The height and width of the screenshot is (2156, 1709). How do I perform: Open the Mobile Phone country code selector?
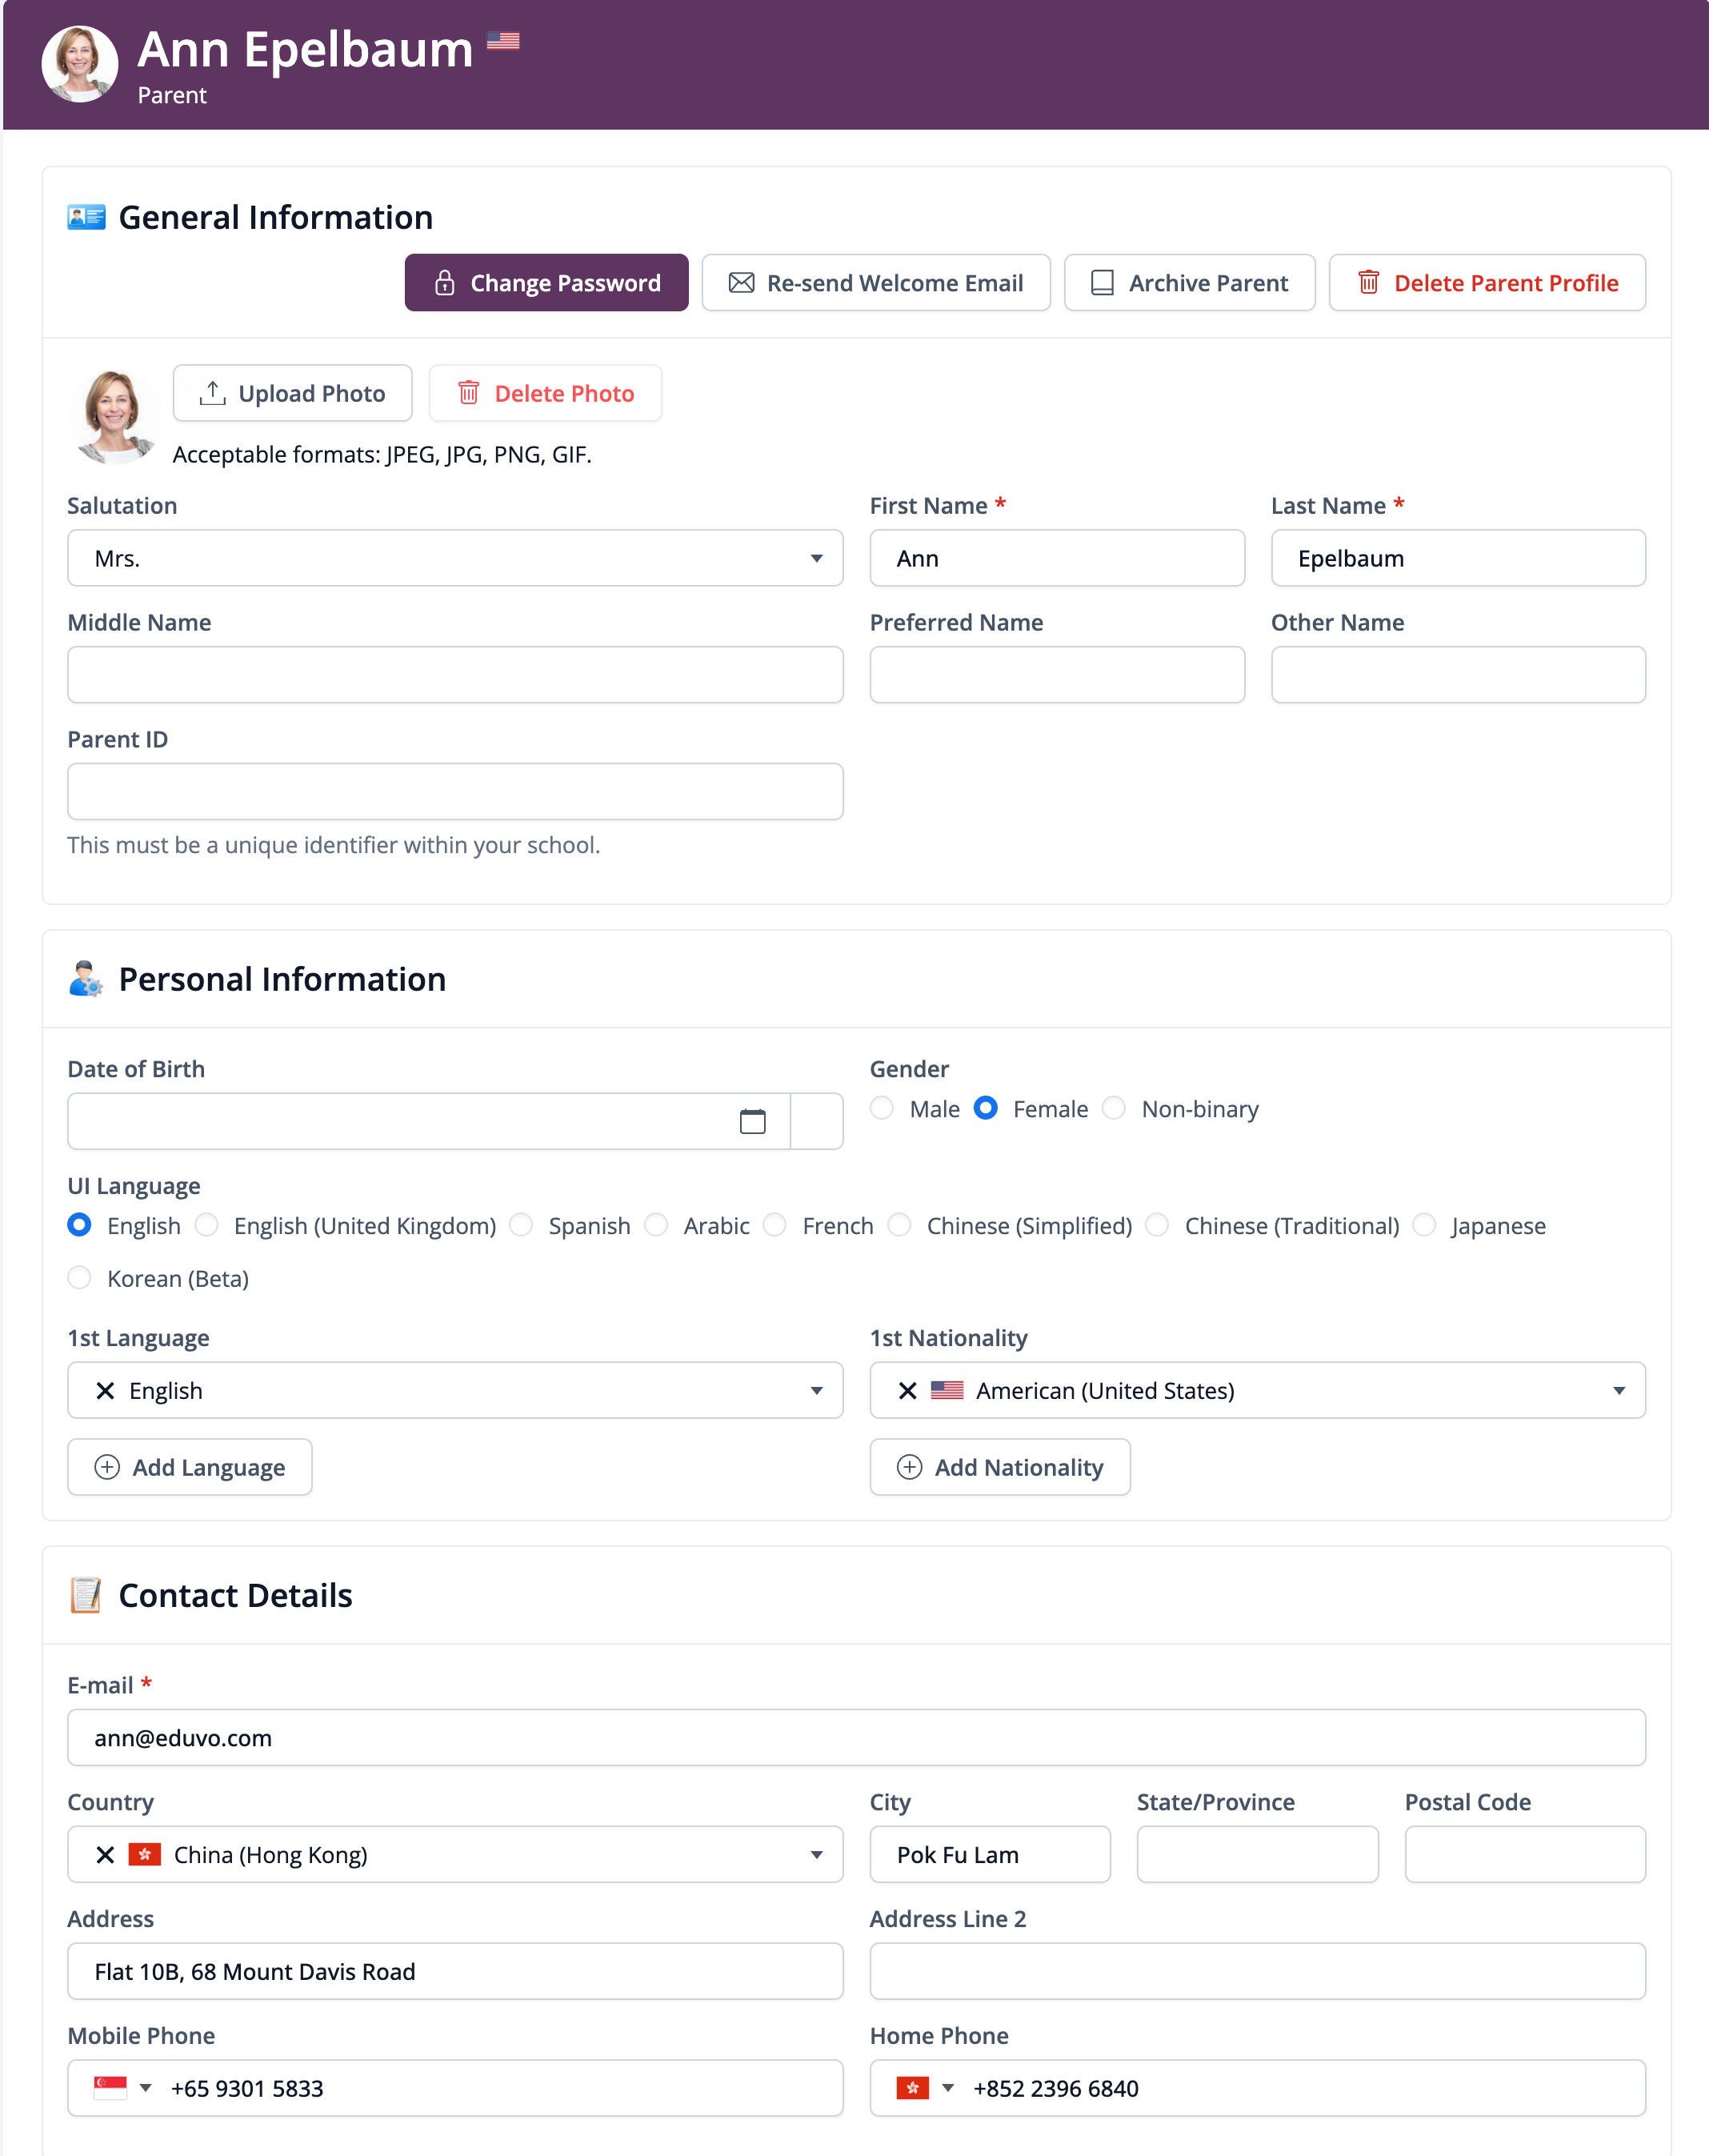pos(122,2088)
